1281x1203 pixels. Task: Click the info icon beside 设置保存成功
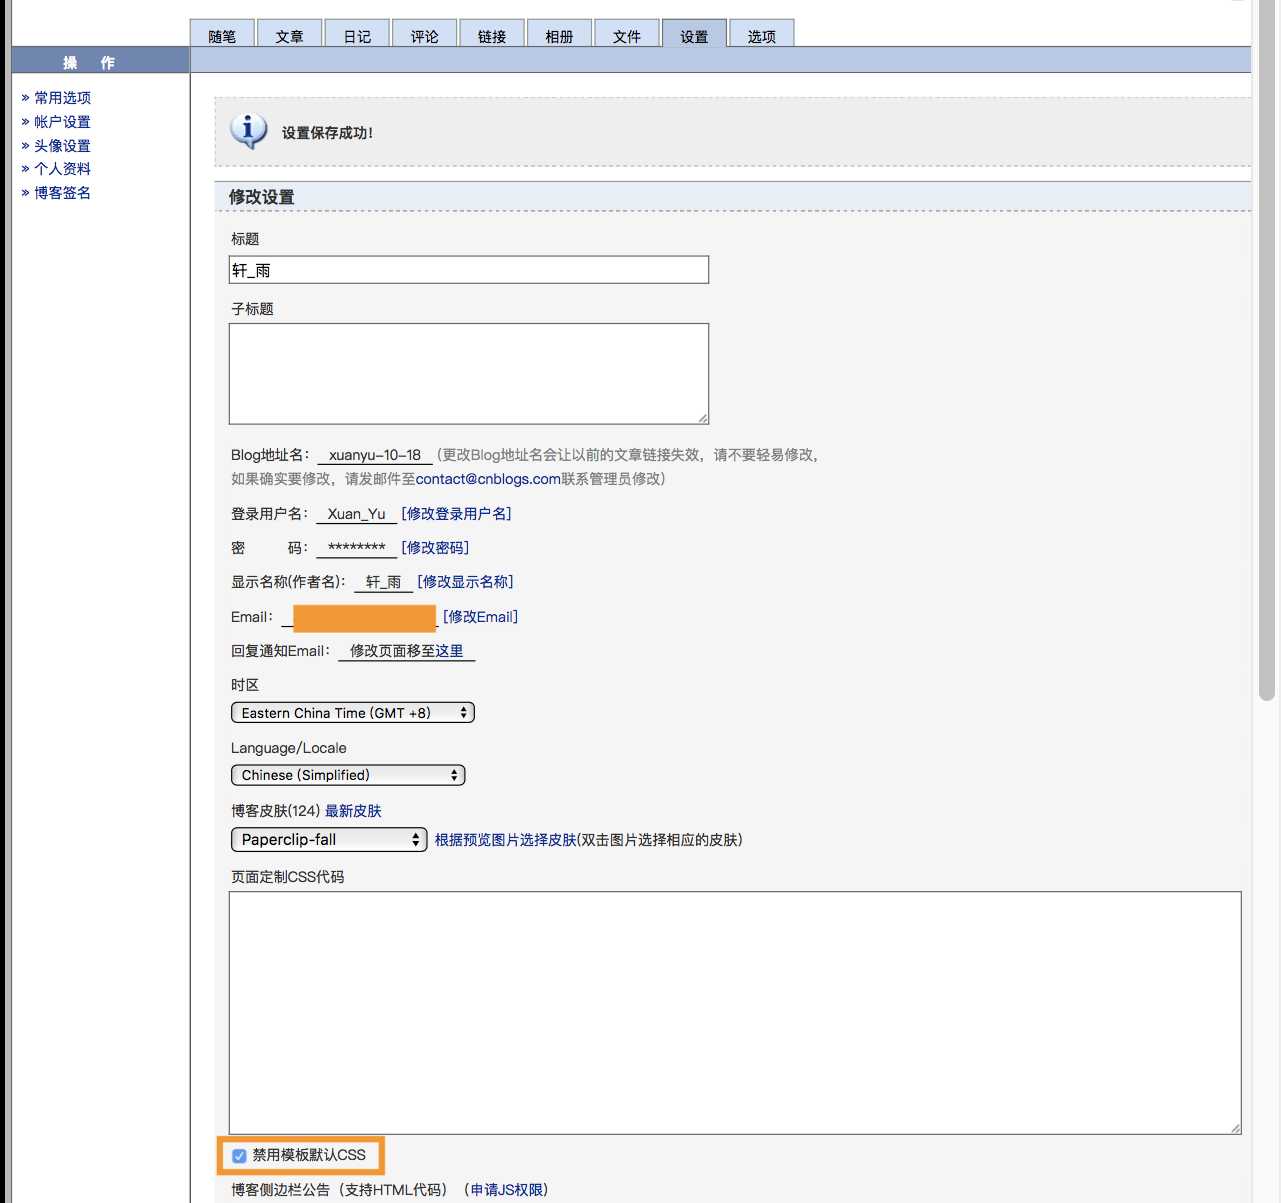click(249, 131)
